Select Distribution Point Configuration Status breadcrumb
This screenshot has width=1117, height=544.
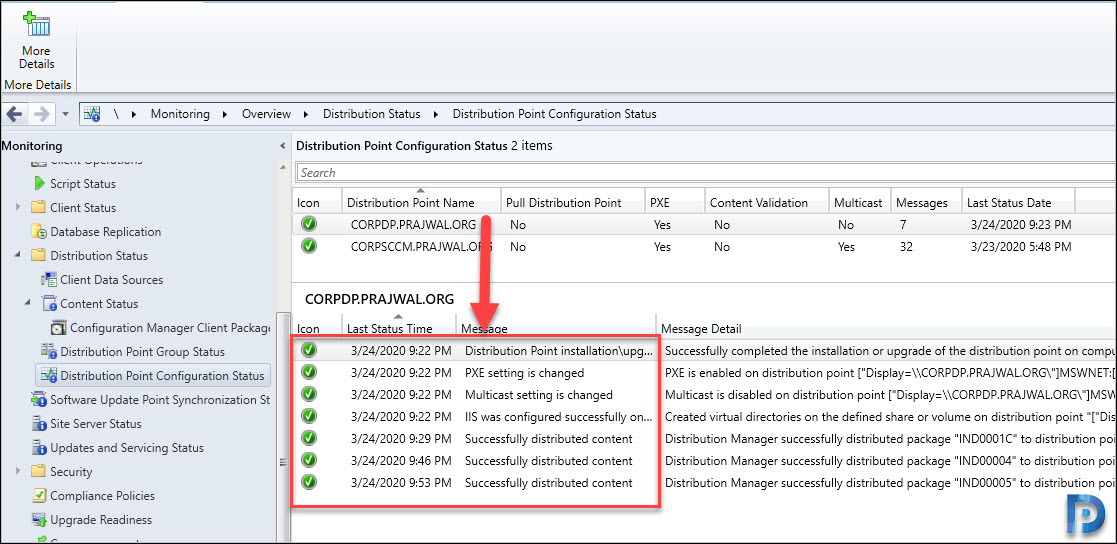[x=555, y=114]
